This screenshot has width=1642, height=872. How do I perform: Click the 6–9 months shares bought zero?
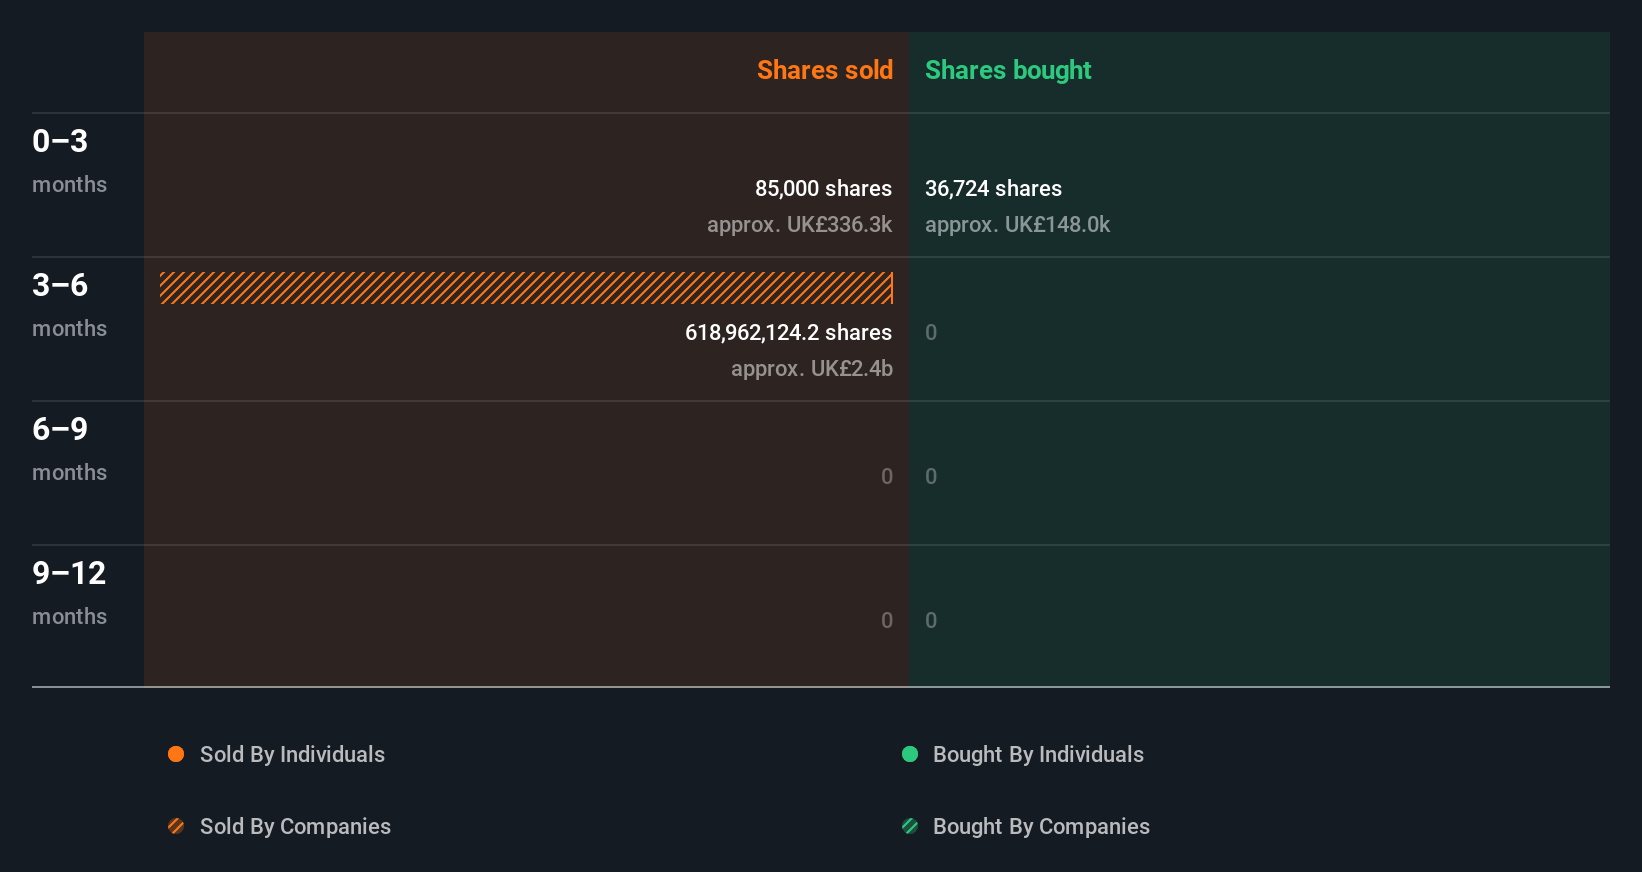point(931,476)
